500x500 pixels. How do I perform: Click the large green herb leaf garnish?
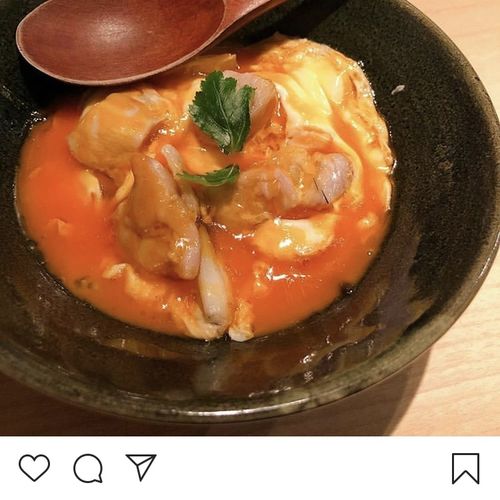tap(222, 111)
